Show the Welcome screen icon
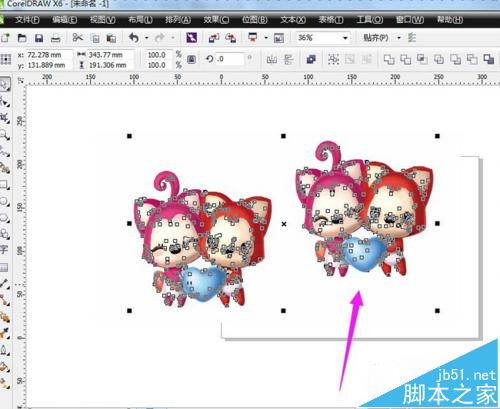This screenshot has height=409, width=500. [279, 38]
